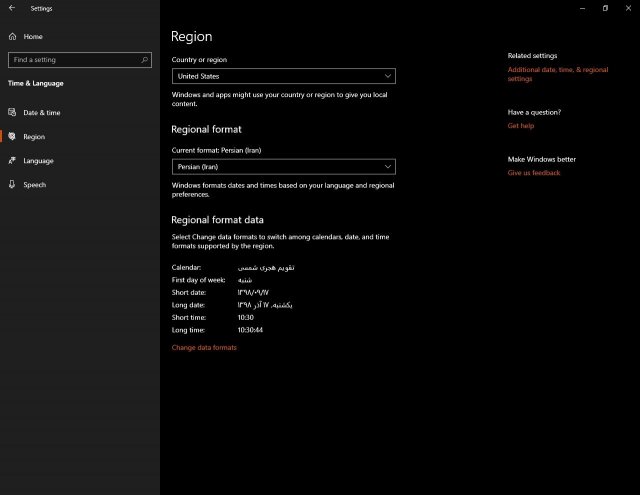Click the chevron of United States dropdown
Viewport: 640px width, 495px height.
point(388,76)
